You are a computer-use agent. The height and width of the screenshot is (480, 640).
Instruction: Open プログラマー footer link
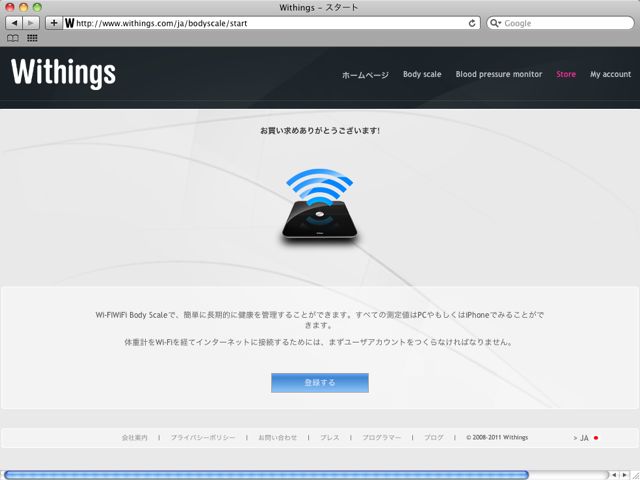[x=382, y=438]
